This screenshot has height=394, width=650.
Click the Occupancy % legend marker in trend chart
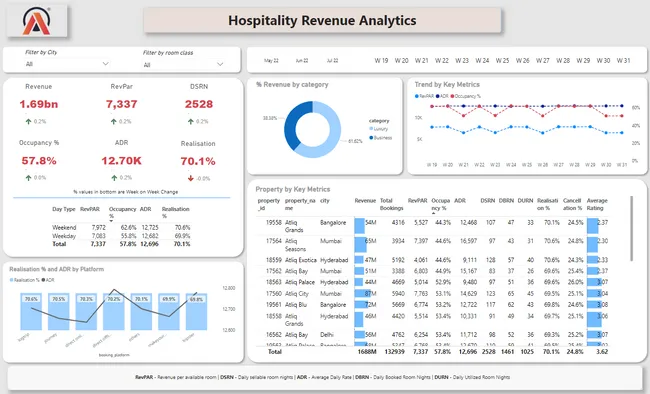452,96
